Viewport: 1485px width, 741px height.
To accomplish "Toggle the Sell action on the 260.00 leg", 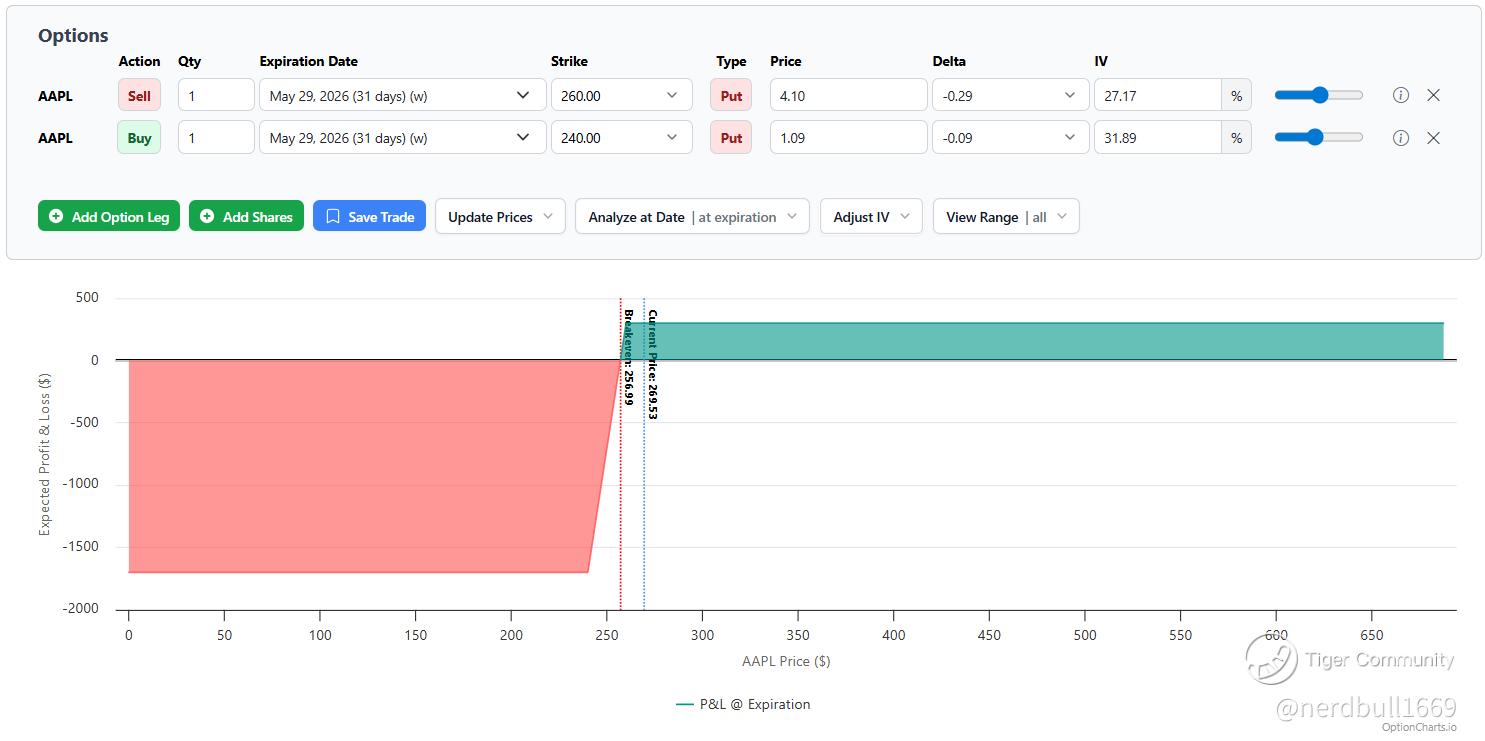I will tap(139, 96).
